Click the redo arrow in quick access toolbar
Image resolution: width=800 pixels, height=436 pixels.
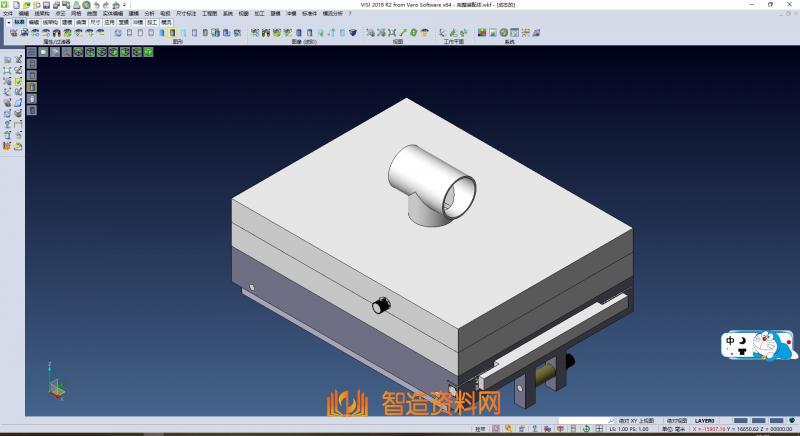pos(105,5)
